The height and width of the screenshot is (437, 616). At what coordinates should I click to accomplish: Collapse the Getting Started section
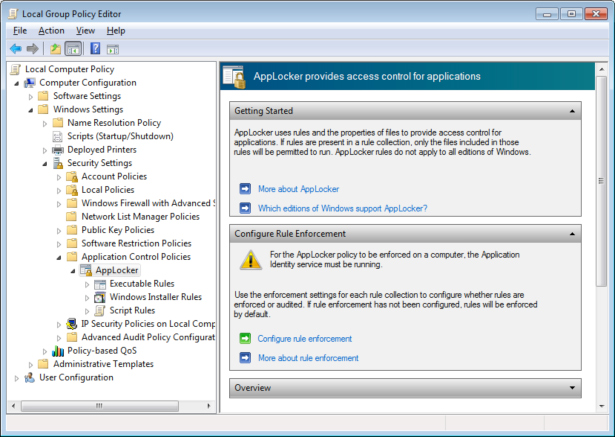click(x=572, y=111)
